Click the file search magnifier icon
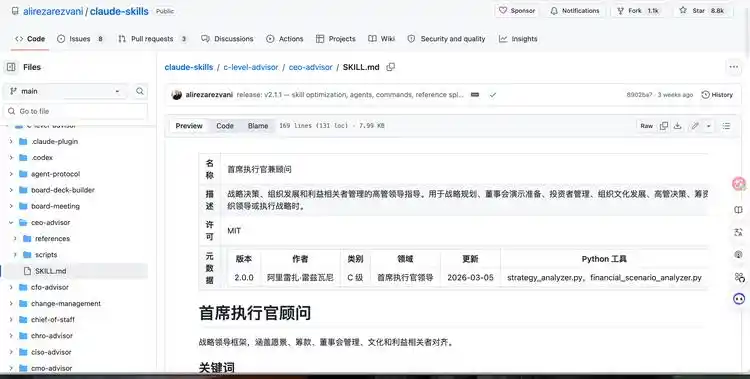This screenshot has width=750, height=379. pyautogui.click(x=140, y=91)
